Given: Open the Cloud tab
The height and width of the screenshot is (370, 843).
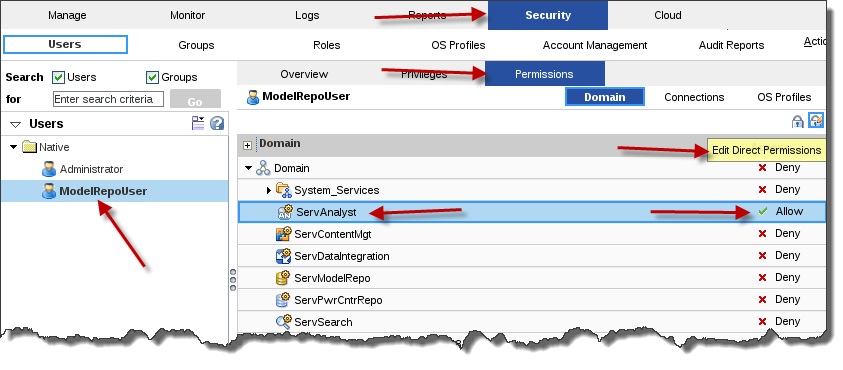Looking at the screenshot, I should tap(668, 15).
